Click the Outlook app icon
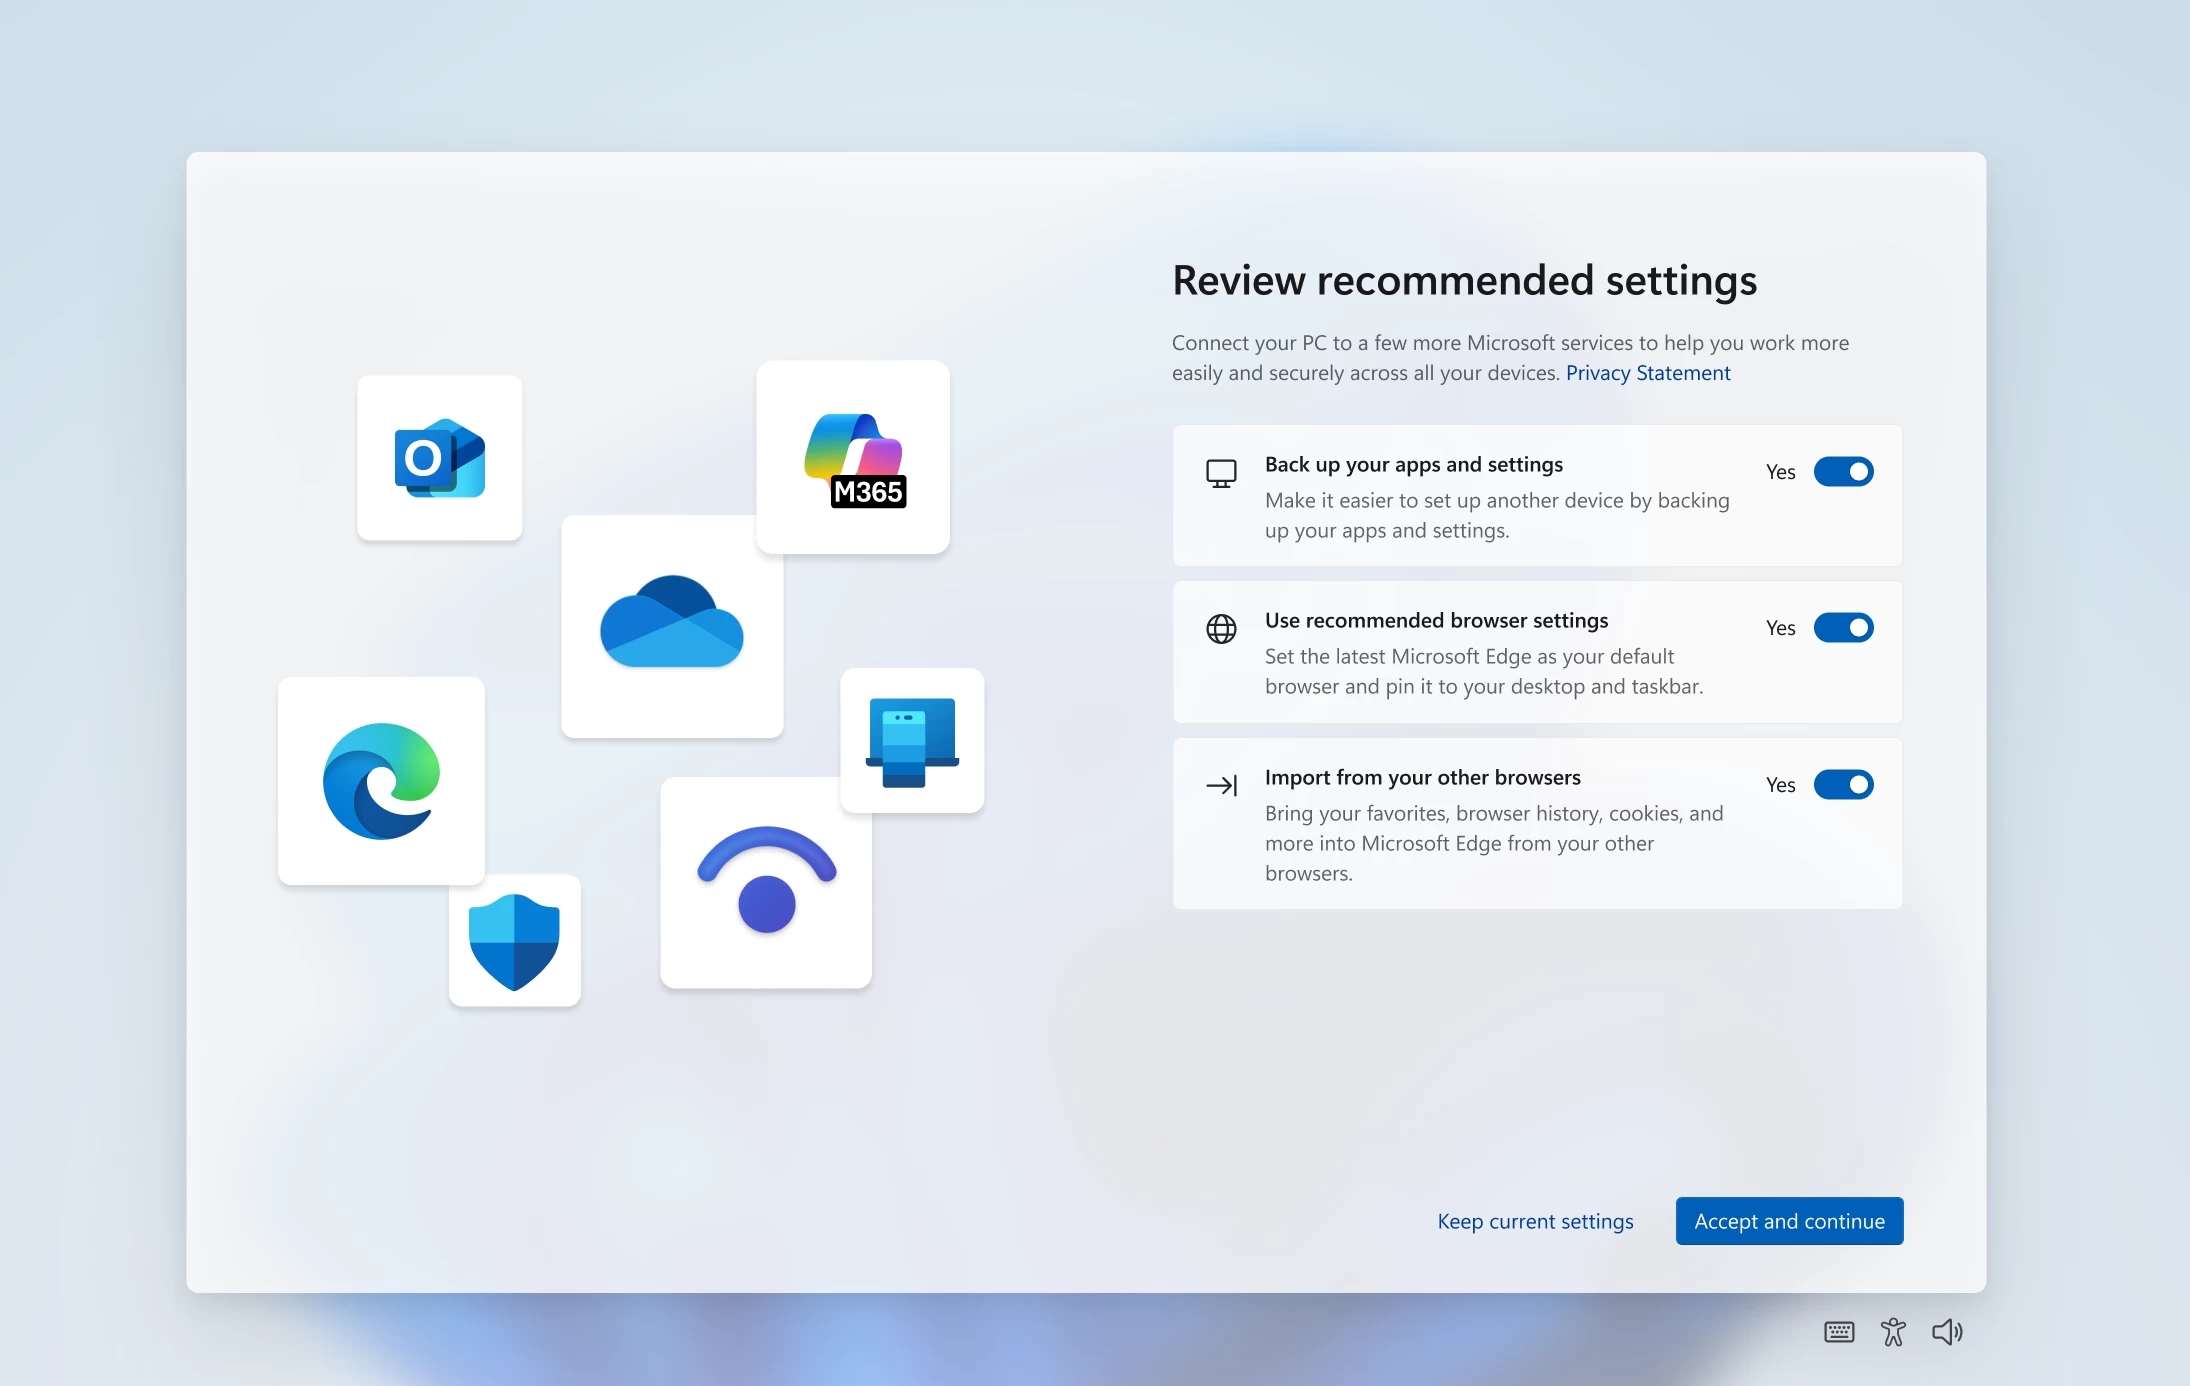This screenshot has width=2190, height=1386. pos(440,458)
